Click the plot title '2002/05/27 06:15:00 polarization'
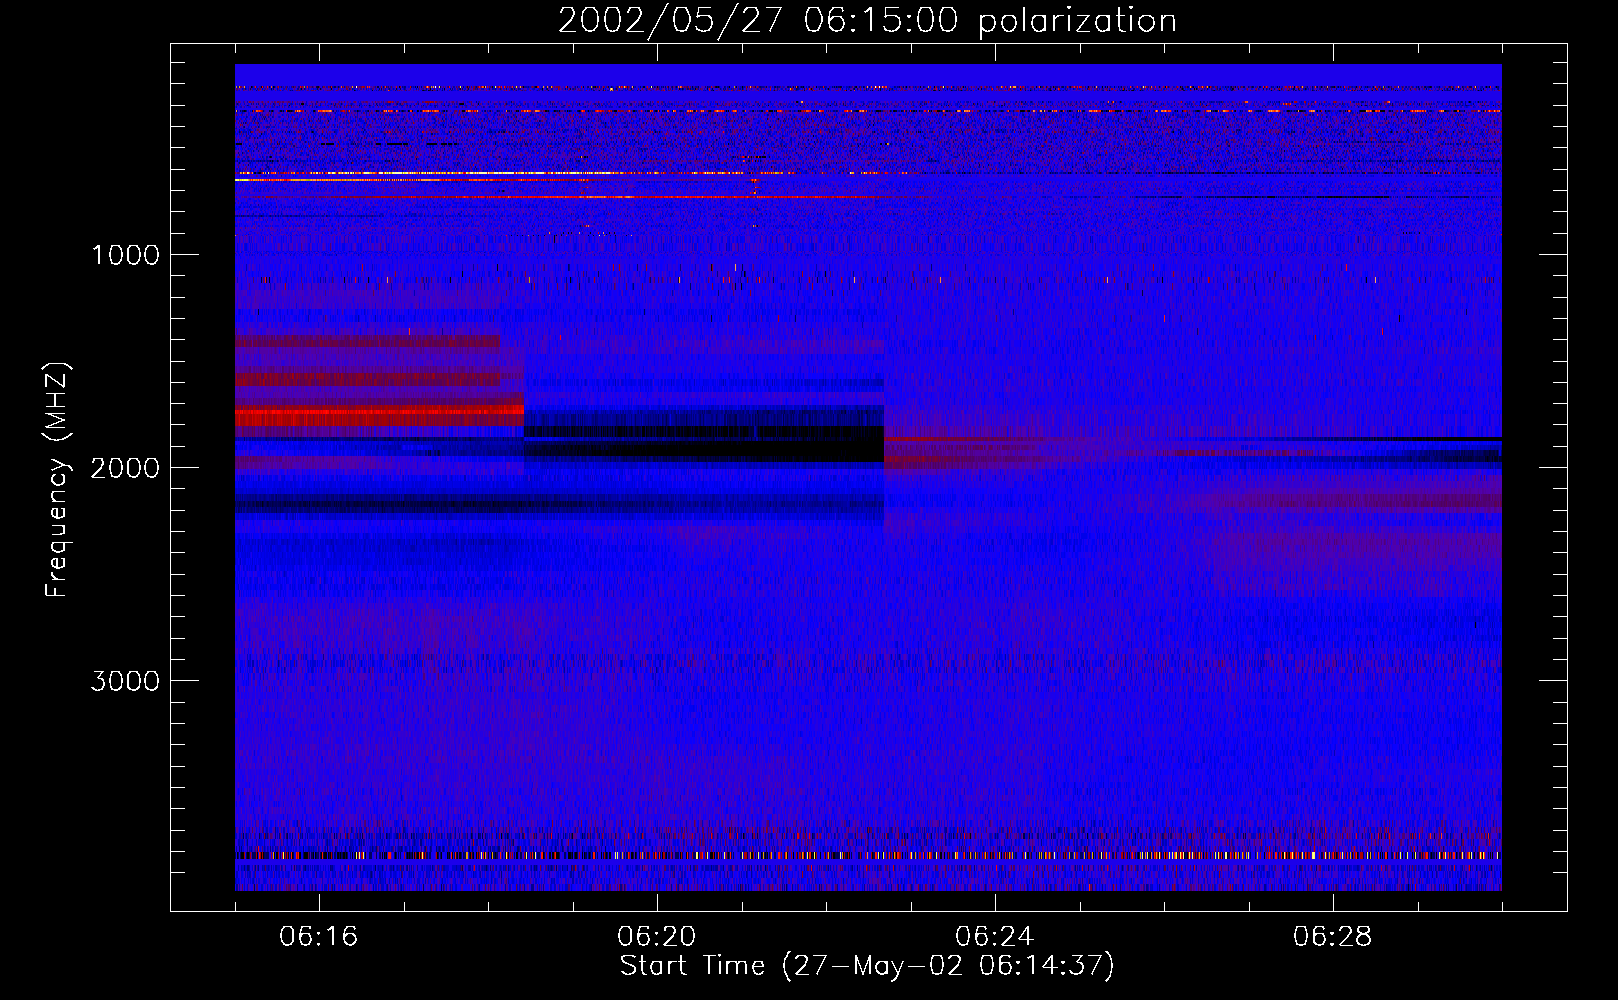Screen dimensions: 1618x1000 click(867, 21)
